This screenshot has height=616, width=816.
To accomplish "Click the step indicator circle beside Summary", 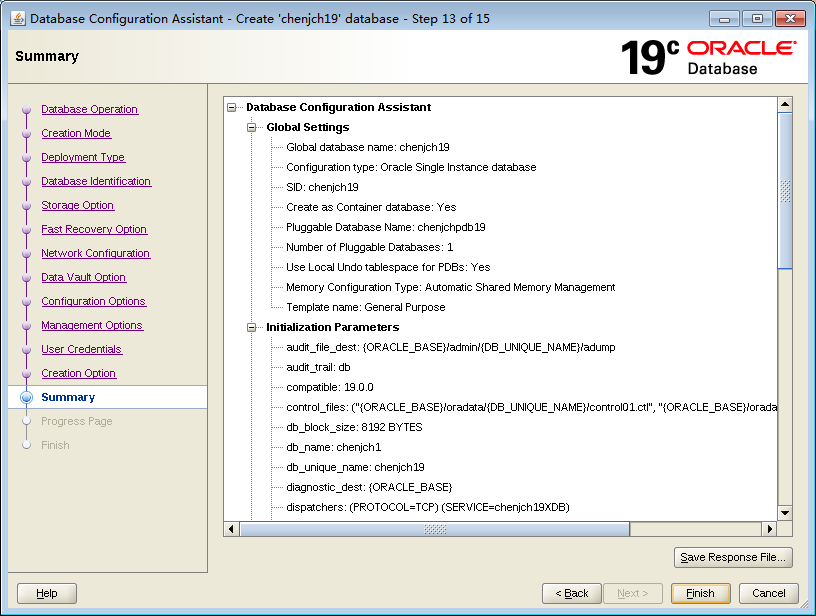I will tap(27, 396).
